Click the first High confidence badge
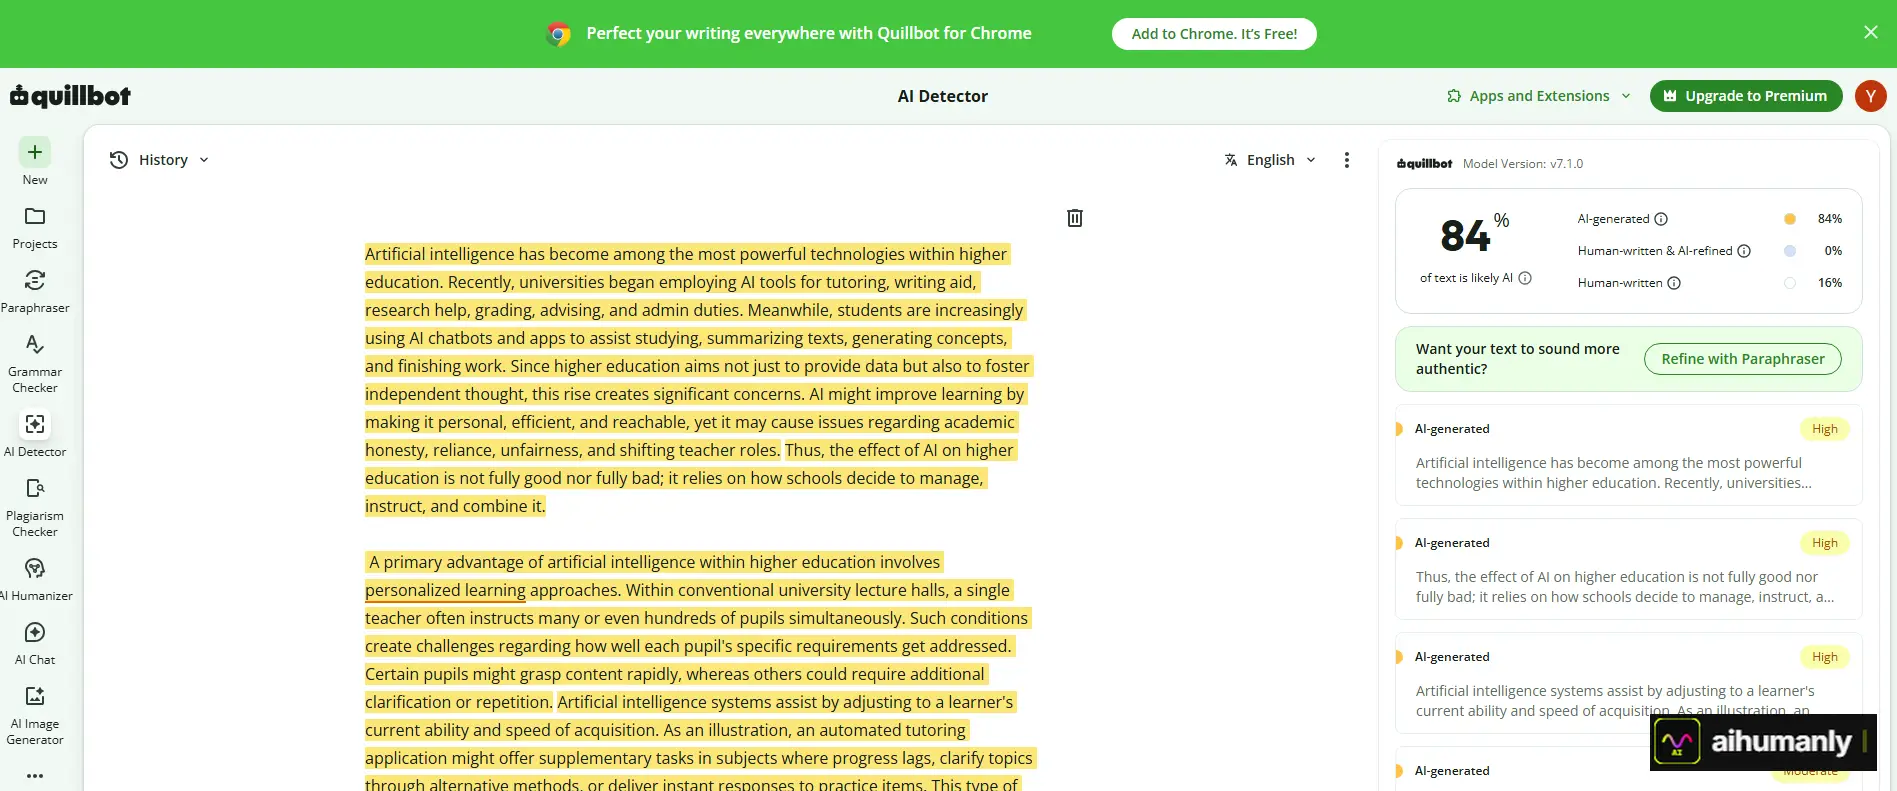Screen dimensions: 1897x791 pos(1825,429)
